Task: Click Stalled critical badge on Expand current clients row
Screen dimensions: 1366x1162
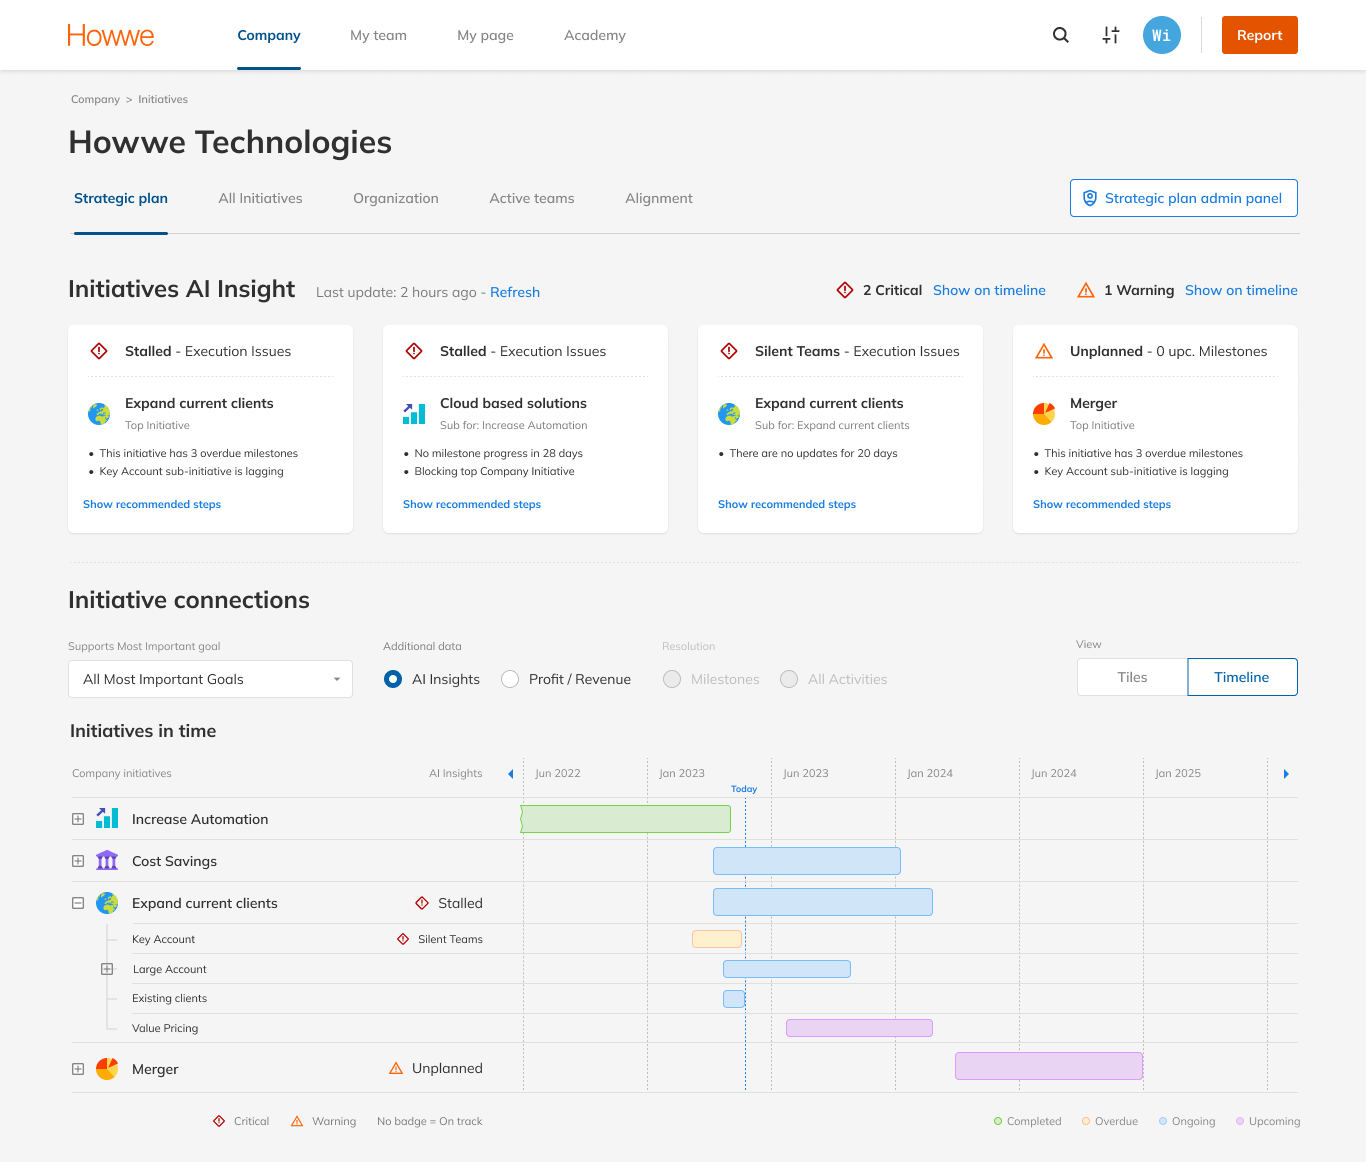Action: tap(422, 903)
